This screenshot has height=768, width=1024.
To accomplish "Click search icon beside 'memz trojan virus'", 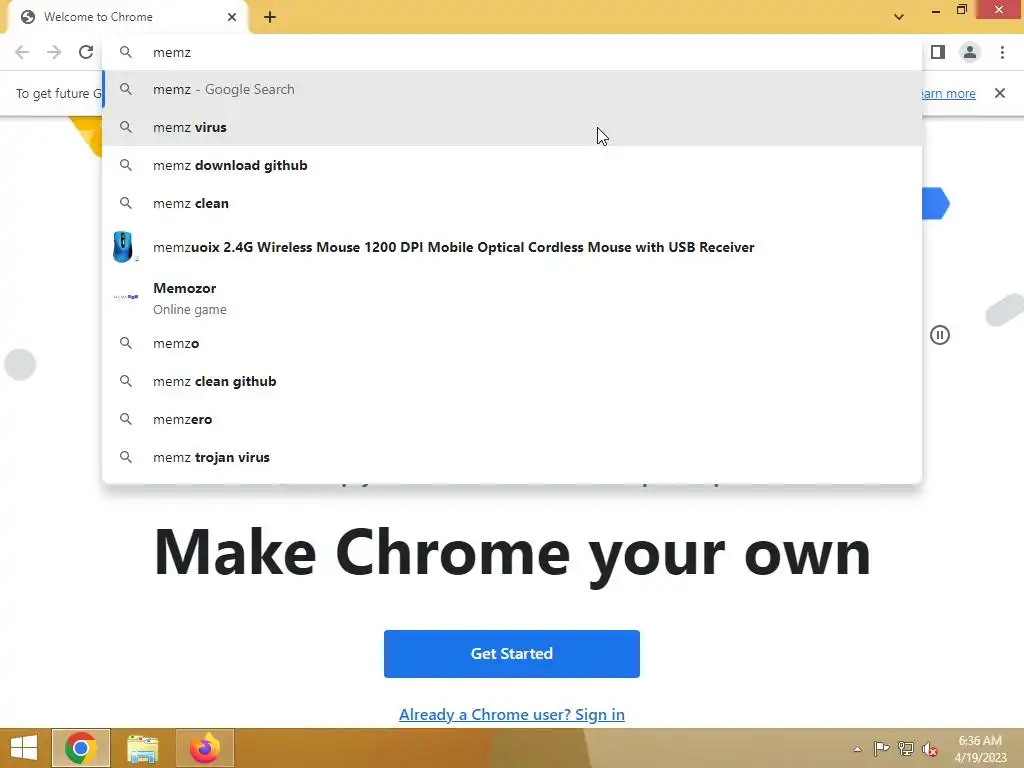I will coord(126,457).
